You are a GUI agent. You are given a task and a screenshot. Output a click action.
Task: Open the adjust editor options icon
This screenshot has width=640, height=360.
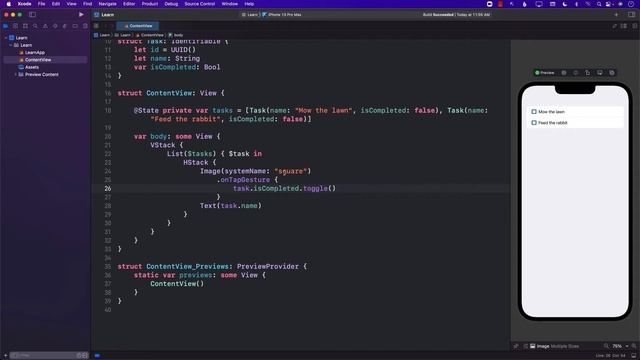pos(624,26)
